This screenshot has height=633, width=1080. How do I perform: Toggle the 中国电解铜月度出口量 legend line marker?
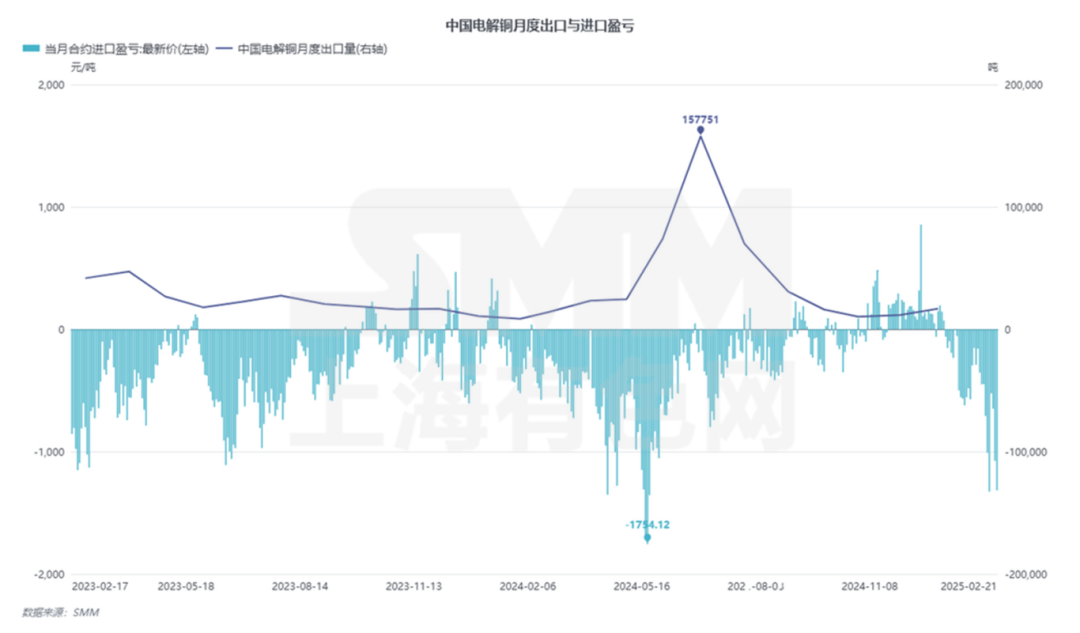coord(223,47)
